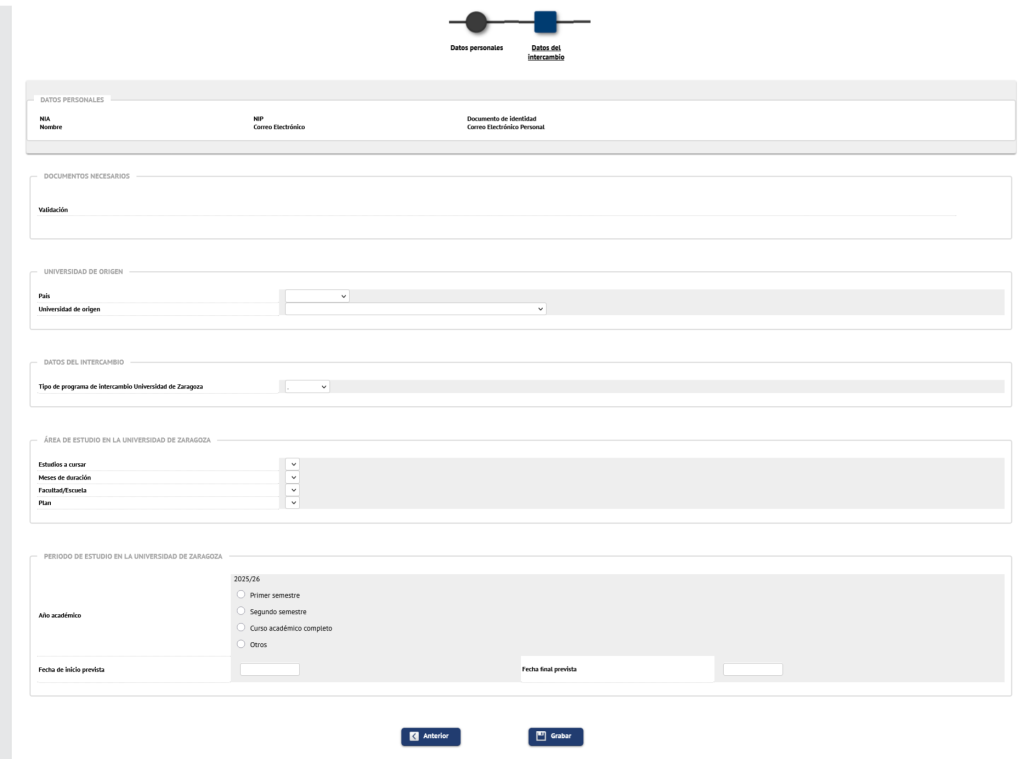Pick the Curso académico completo option
Screen dimensions: 1024x759
pyautogui.click(x=240, y=628)
